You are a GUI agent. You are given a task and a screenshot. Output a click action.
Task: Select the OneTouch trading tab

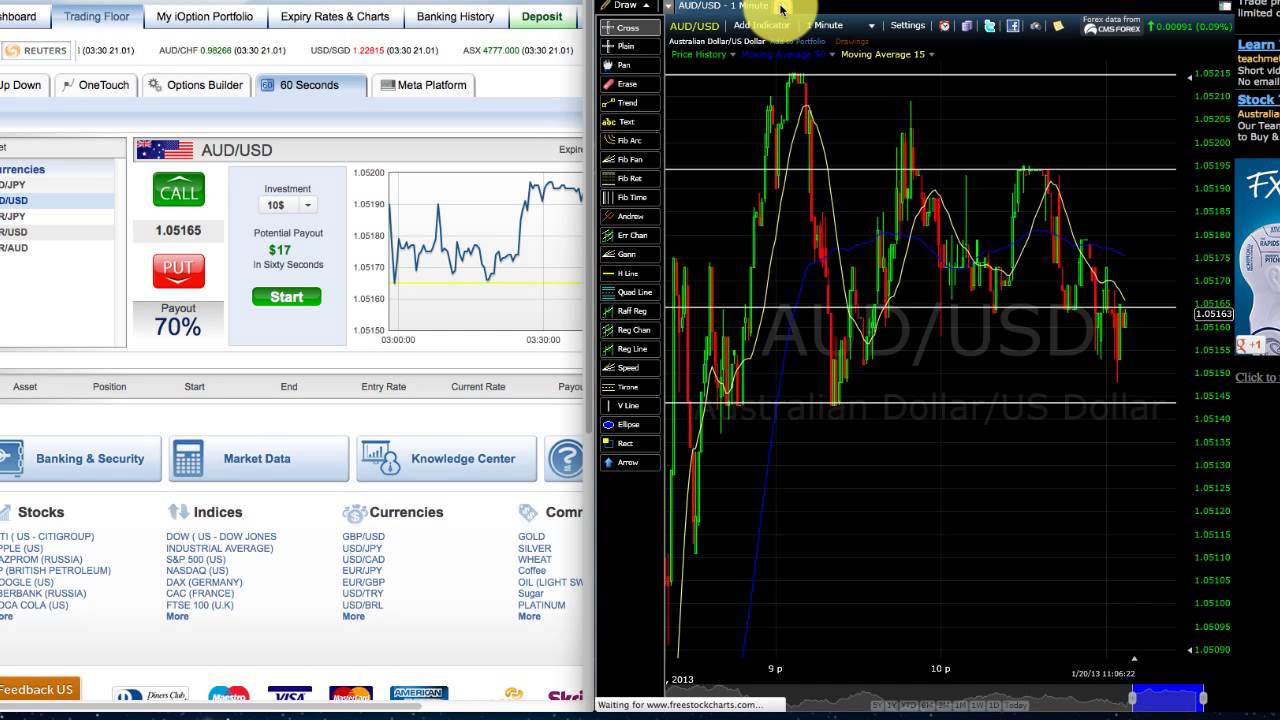(96, 85)
